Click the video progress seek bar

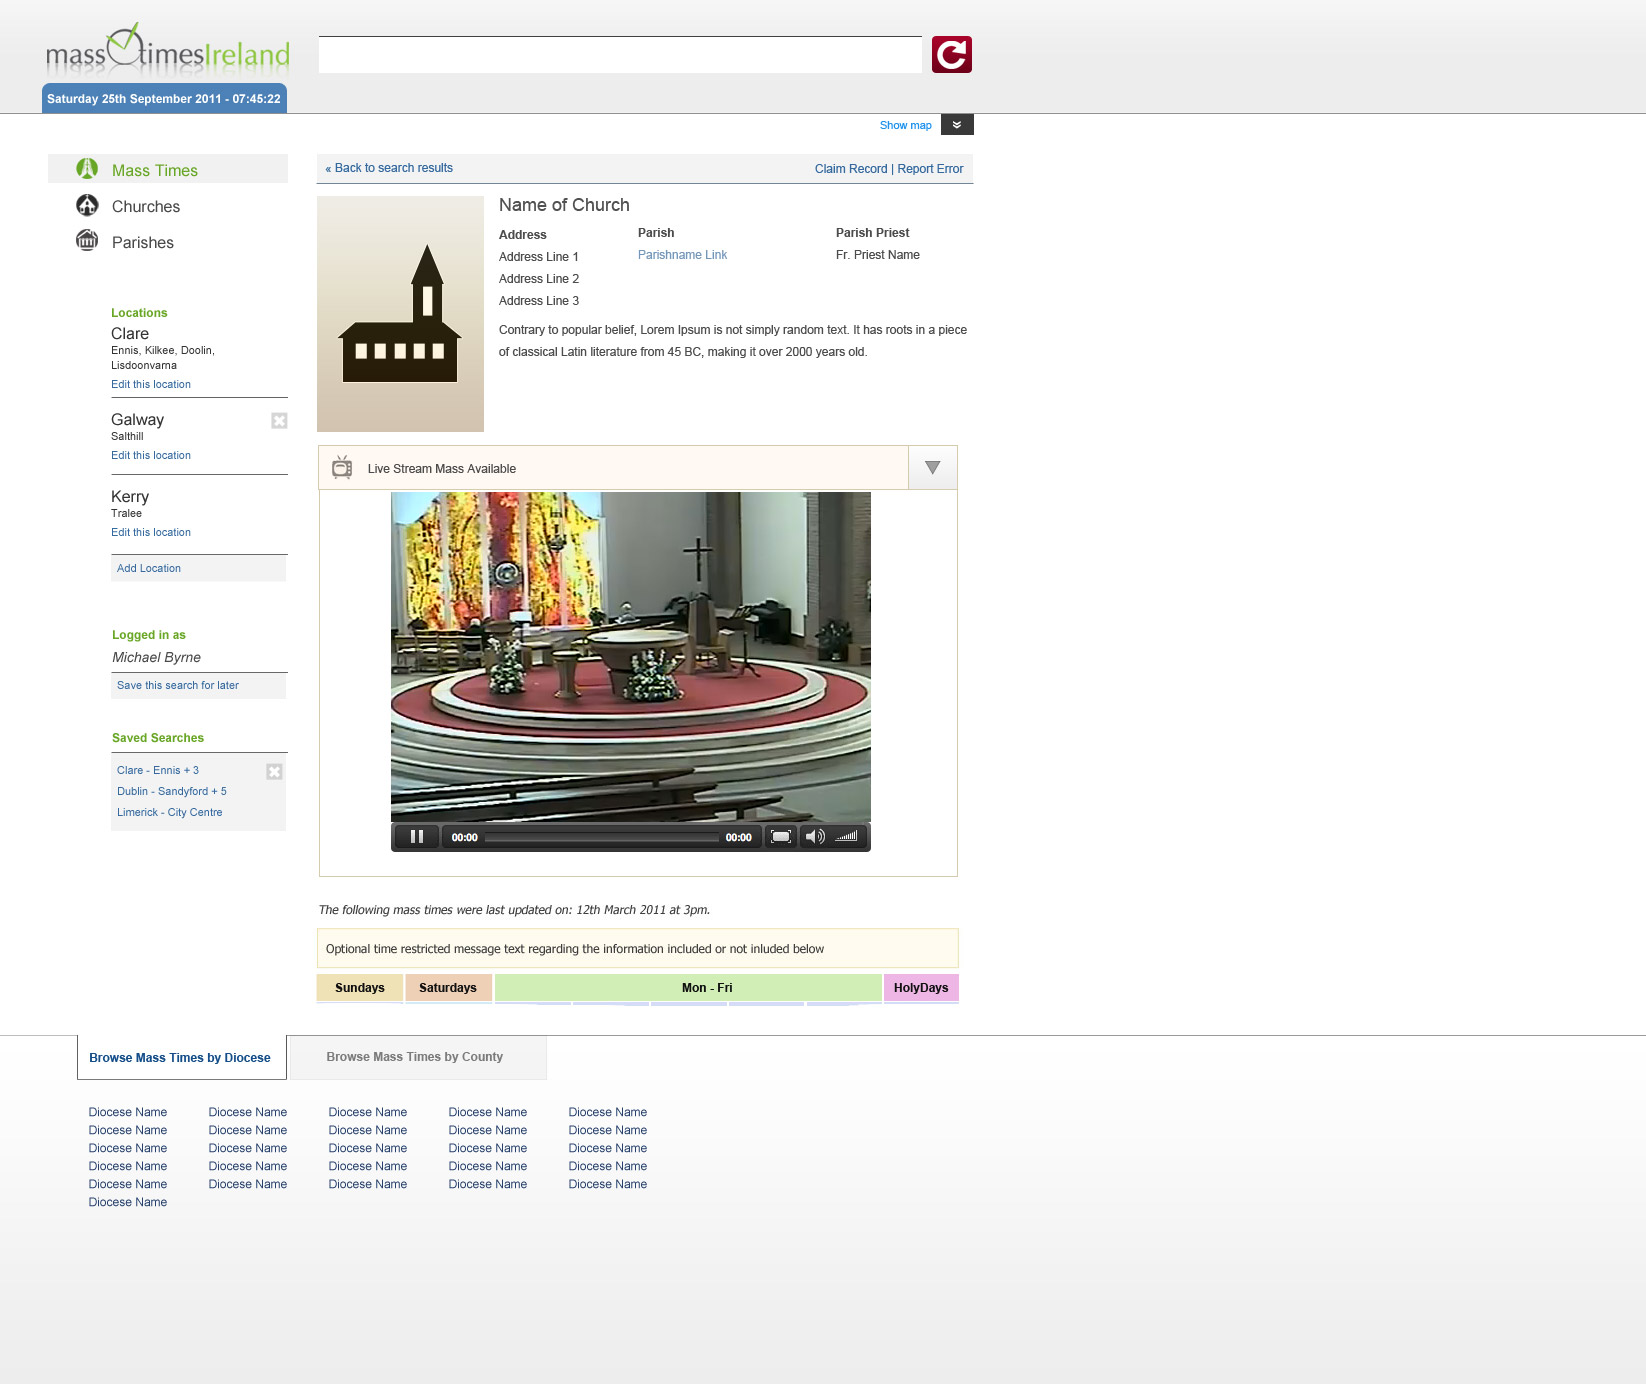click(601, 838)
